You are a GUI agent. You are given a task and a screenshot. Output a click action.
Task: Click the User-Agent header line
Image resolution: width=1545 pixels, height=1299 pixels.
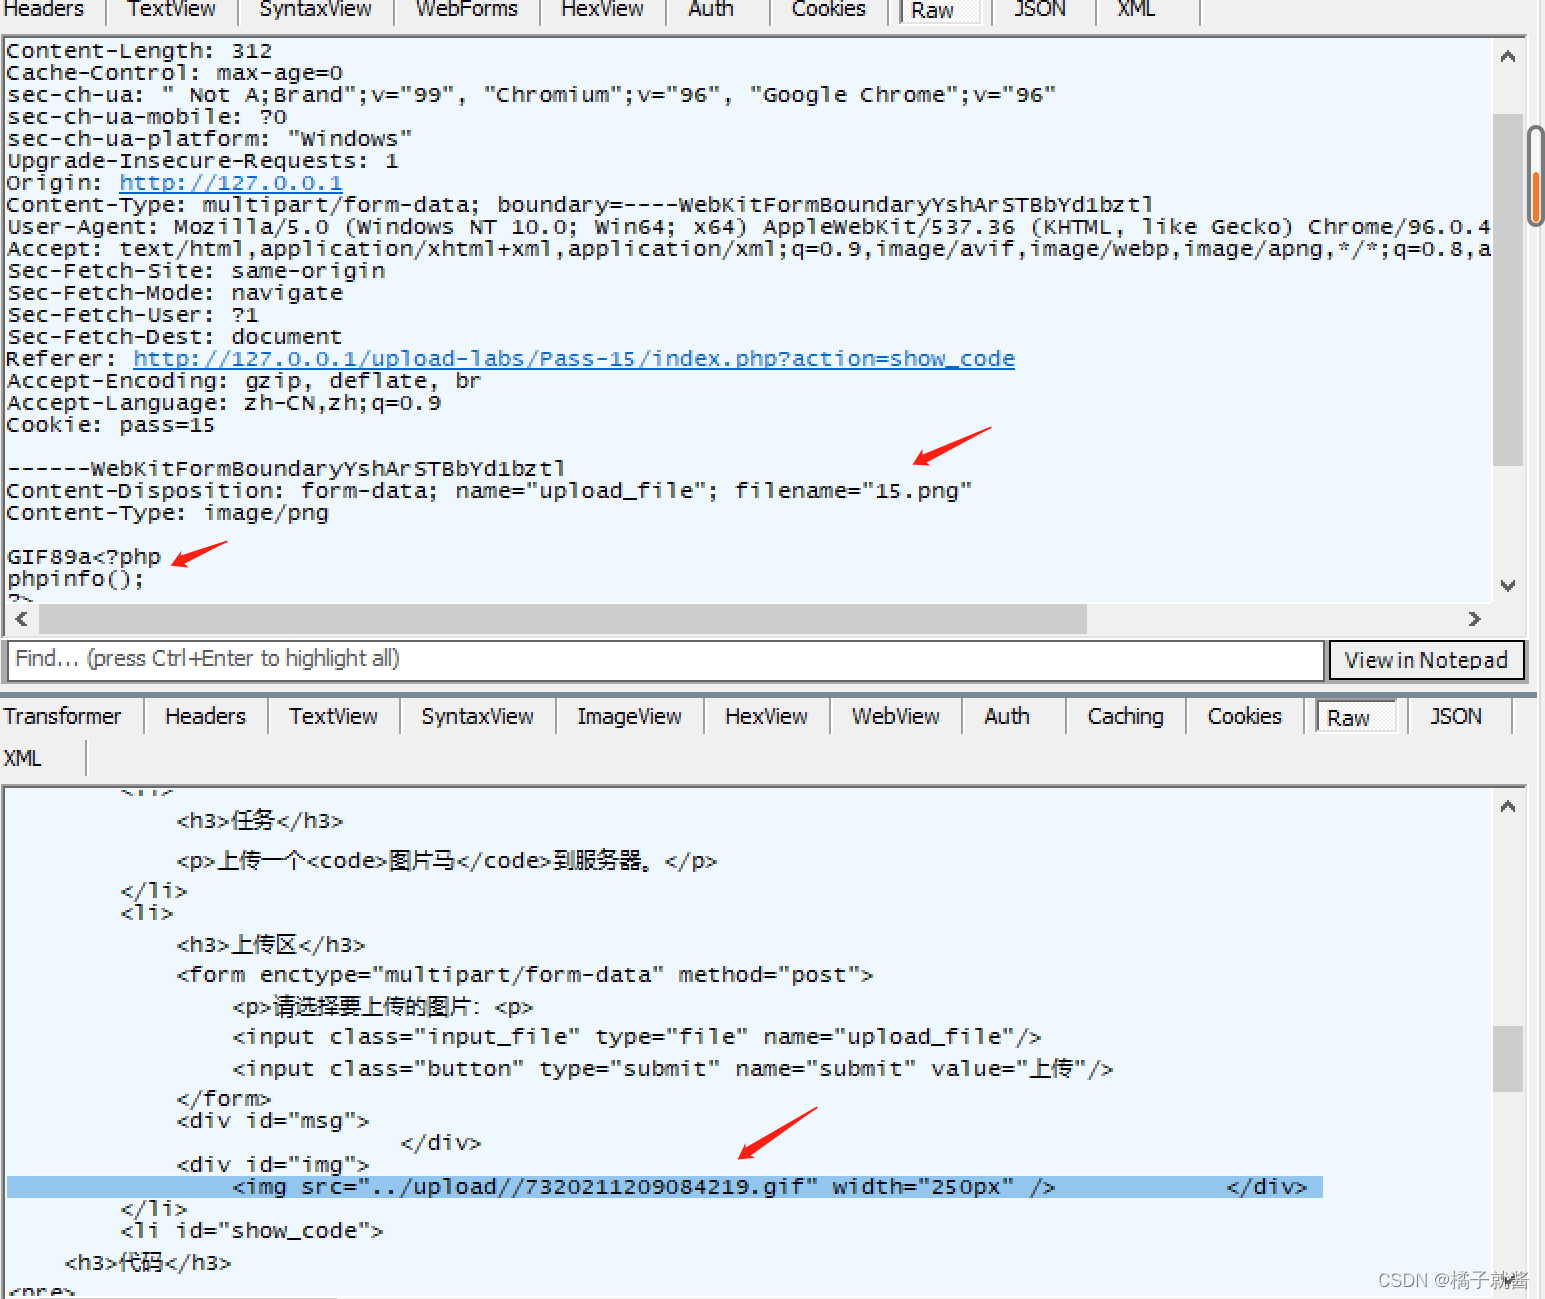pos(748,227)
